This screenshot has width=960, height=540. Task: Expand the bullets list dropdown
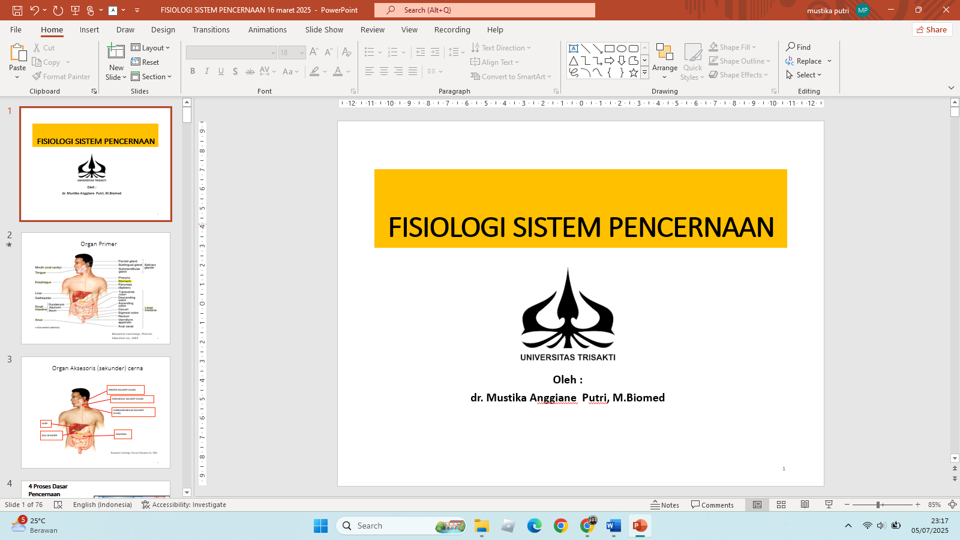[x=380, y=53]
